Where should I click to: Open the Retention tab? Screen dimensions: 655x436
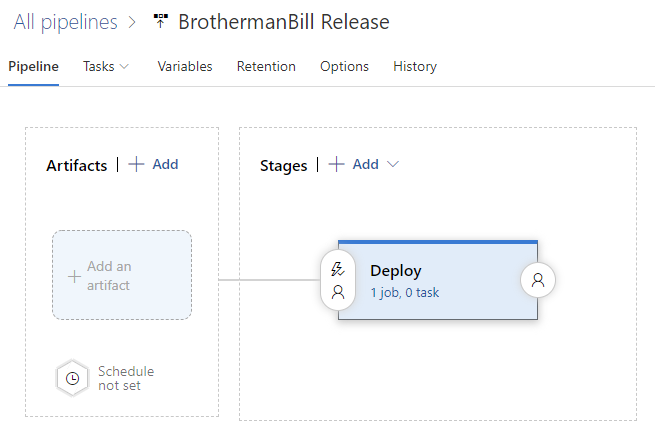266,66
